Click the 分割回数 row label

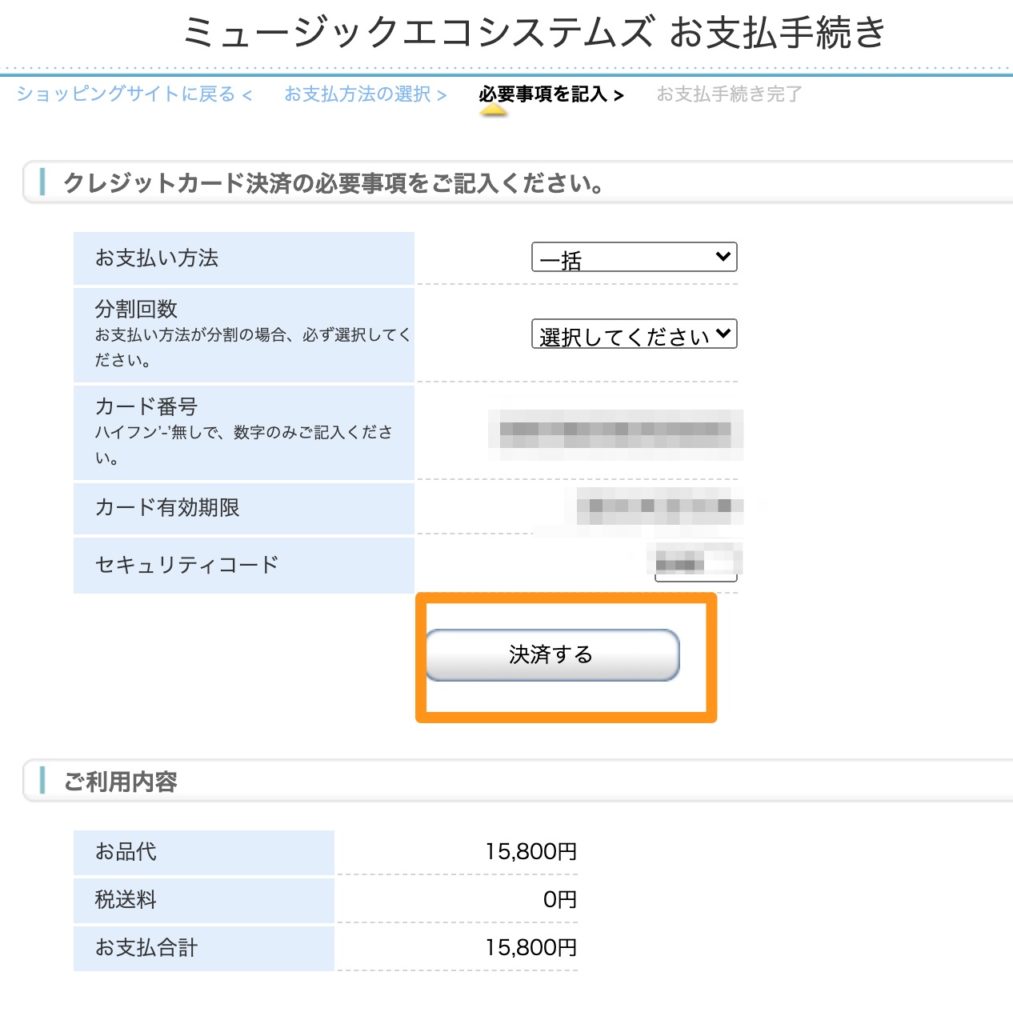136,308
